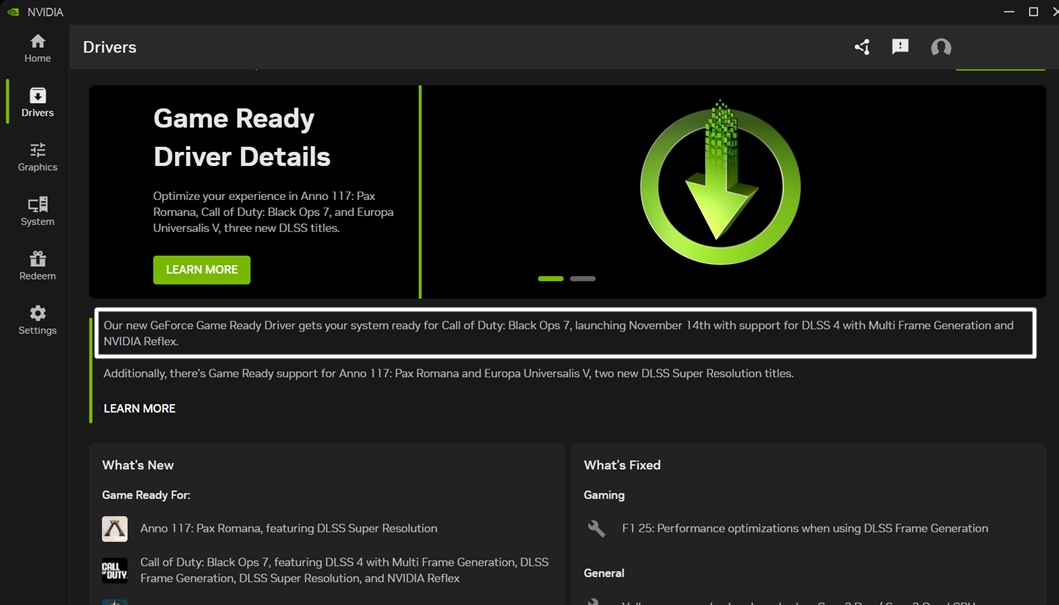The height and width of the screenshot is (605, 1059).
Task: Click the Call of Duty game icon
Action: (115, 571)
